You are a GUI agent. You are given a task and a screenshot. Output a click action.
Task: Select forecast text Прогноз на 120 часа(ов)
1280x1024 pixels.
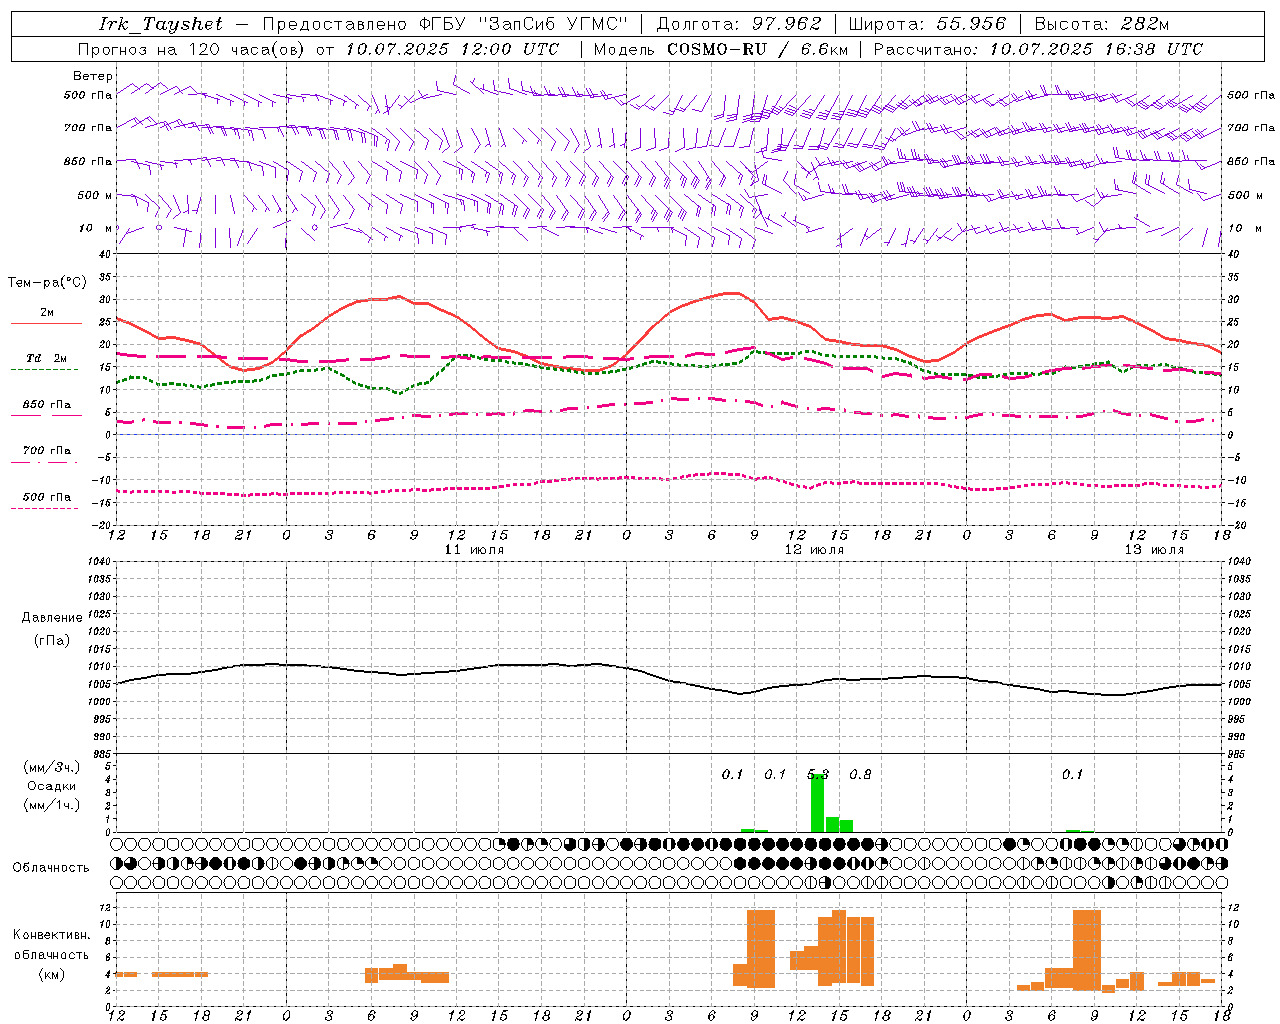pyautogui.click(x=192, y=49)
